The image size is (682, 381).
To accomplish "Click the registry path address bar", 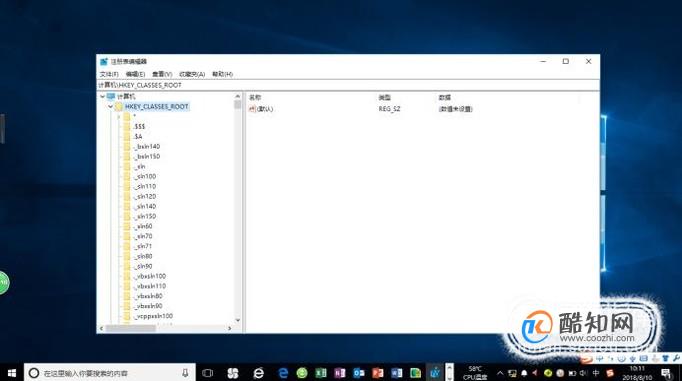I will 348,85.
